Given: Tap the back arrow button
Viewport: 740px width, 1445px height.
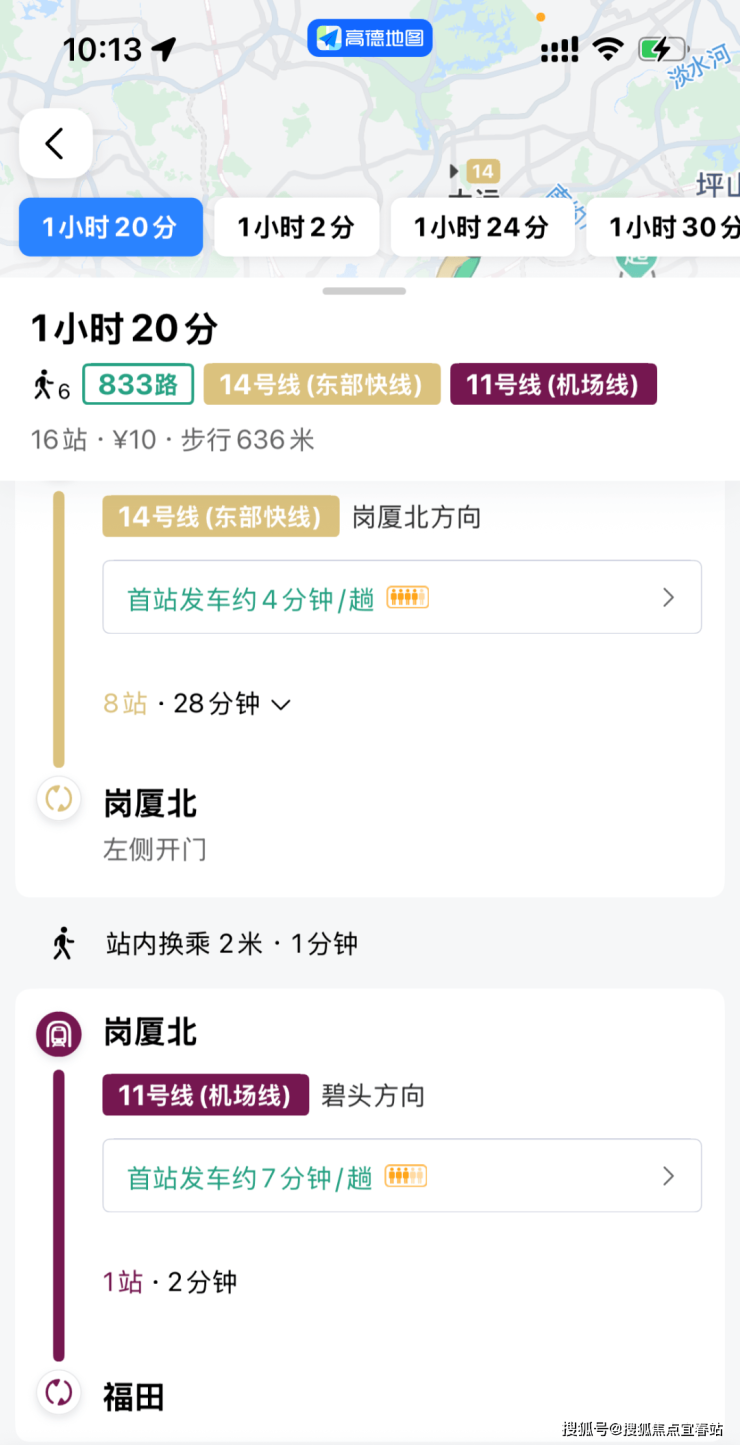Looking at the screenshot, I should point(55,144).
